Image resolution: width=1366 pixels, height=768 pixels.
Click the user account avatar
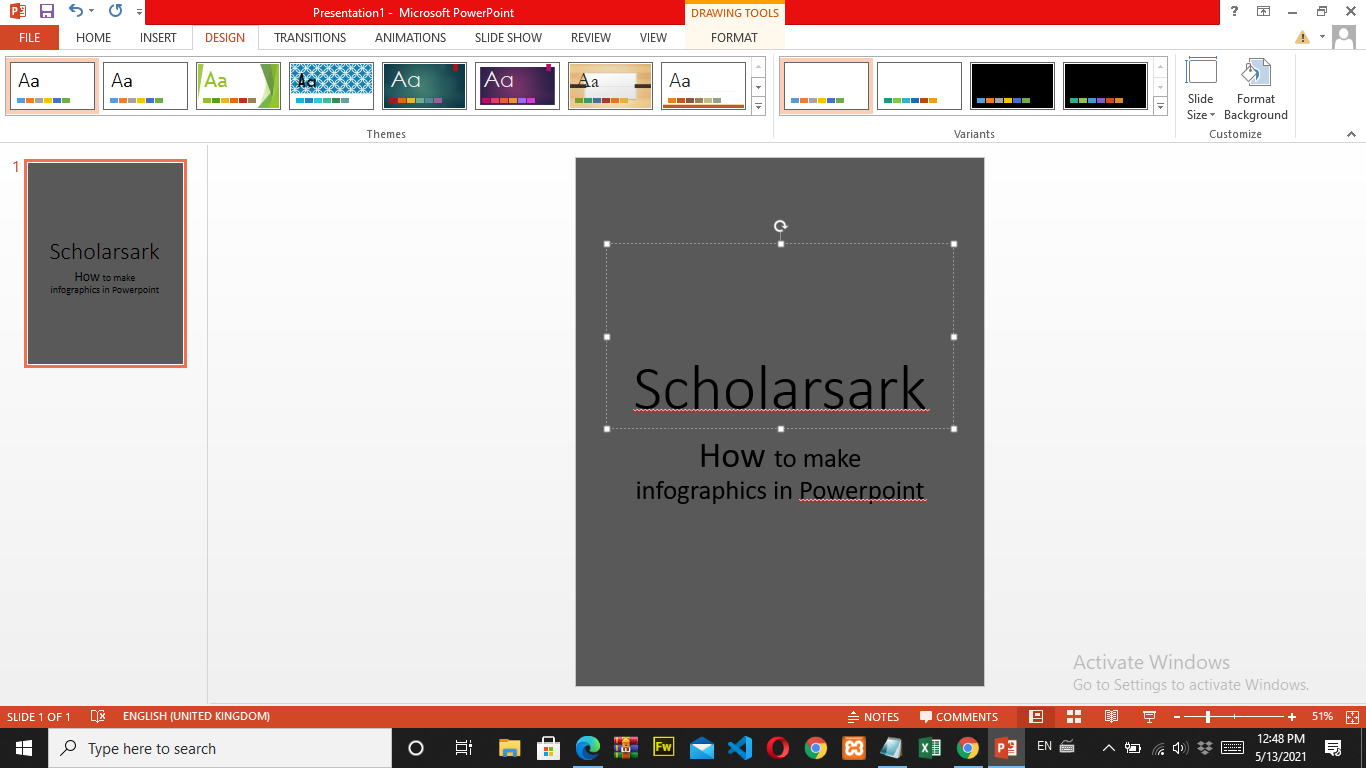[1344, 37]
